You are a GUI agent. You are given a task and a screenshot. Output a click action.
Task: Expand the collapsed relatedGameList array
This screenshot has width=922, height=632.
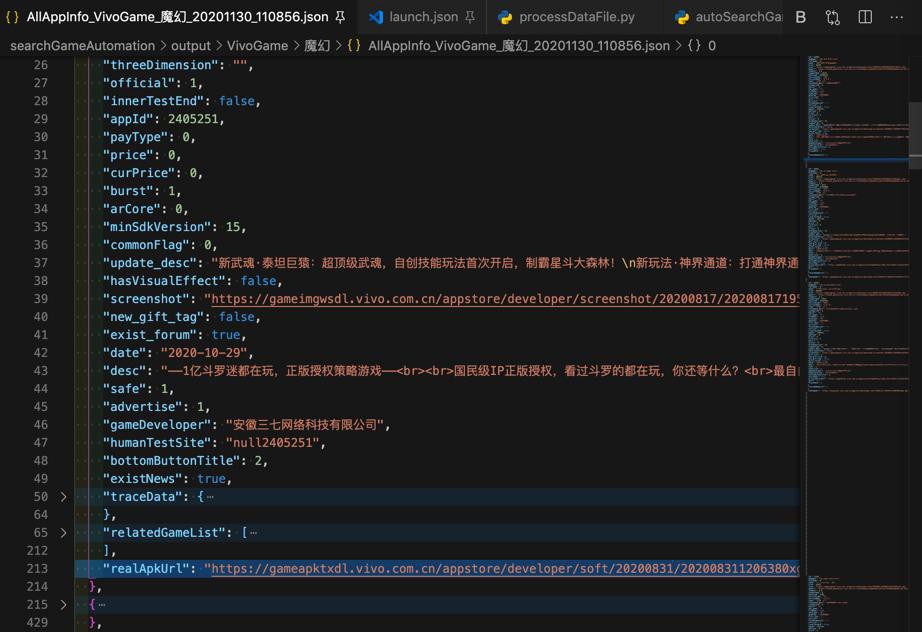click(x=63, y=532)
